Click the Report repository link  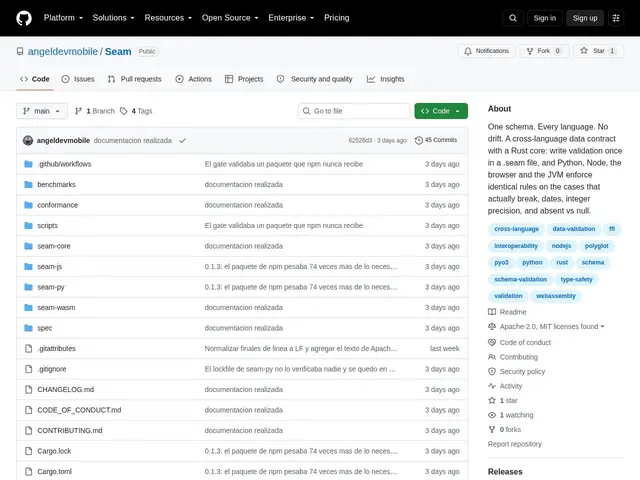pyautogui.click(x=515, y=444)
